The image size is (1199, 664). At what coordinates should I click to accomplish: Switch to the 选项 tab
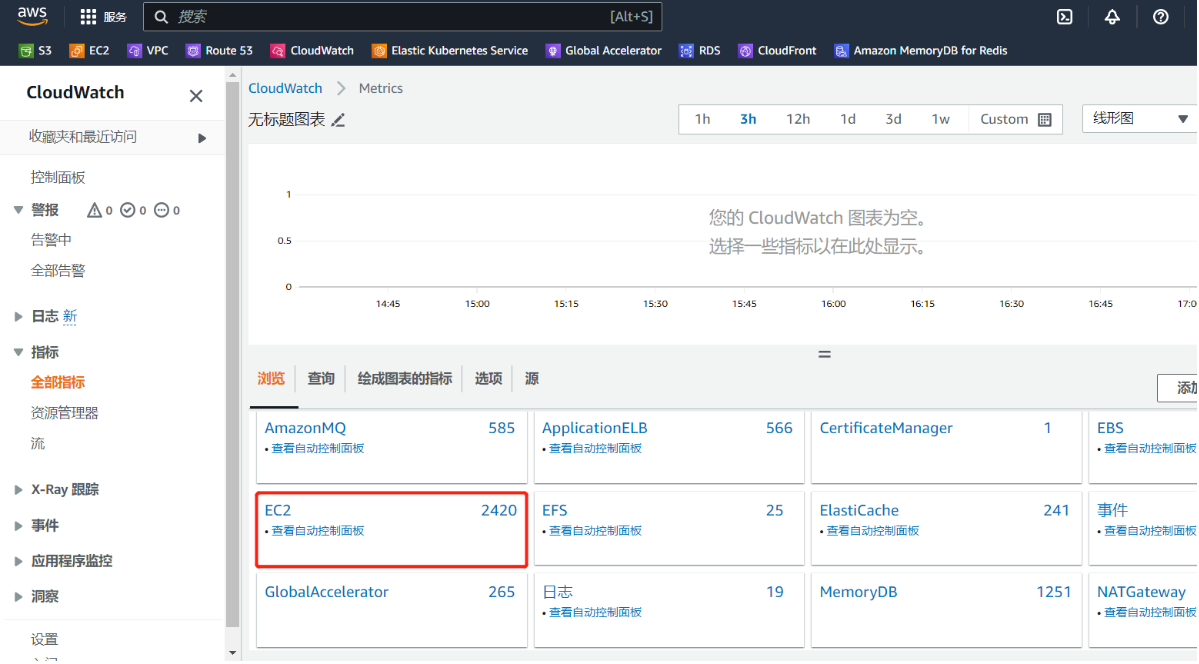(488, 379)
